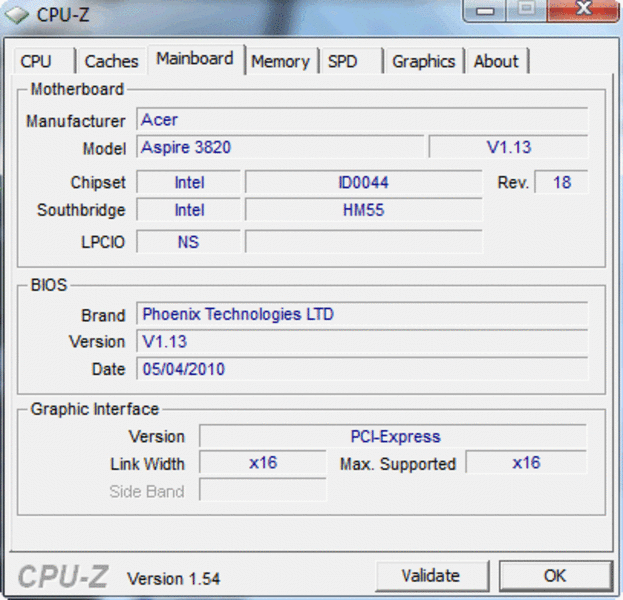Screen dimensions: 623x600
Task: Click the LPCIO NS field
Action: pyautogui.click(x=188, y=241)
